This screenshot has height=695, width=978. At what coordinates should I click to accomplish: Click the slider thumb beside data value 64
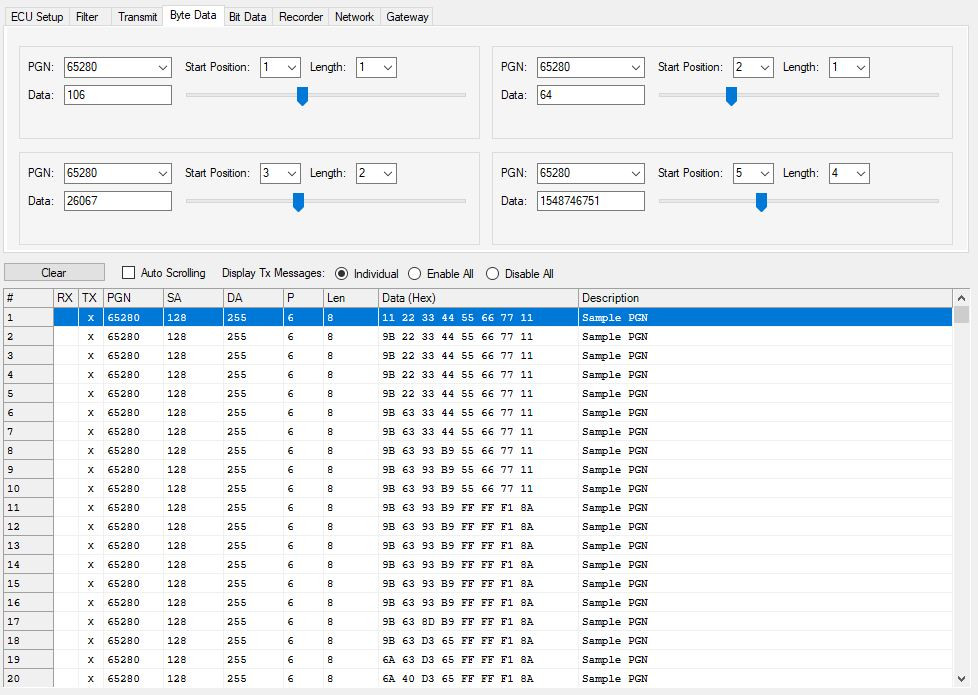(x=731, y=96)
